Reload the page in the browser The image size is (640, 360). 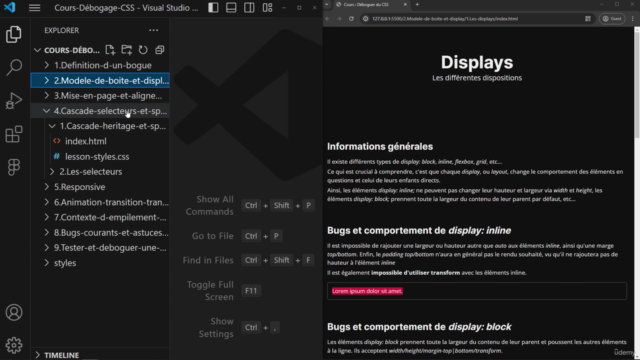click(x=351, y=19)
